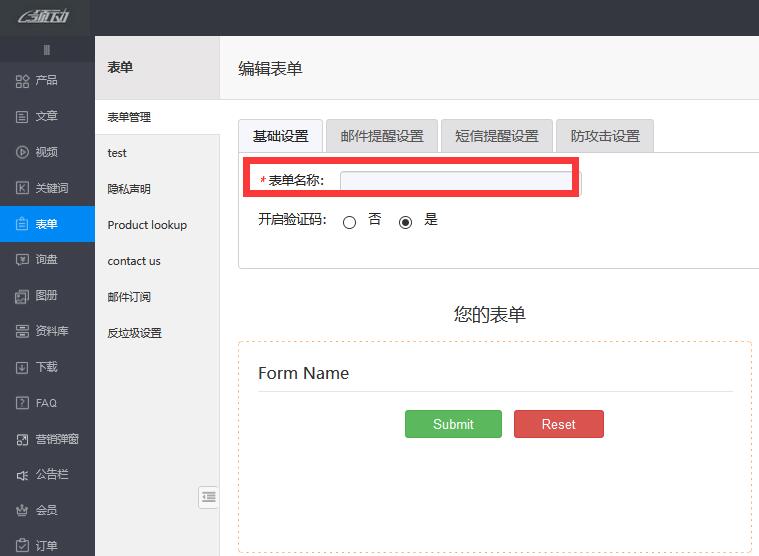
Task: Click the 表单 form clipboard icon
Action: pos(22,224)
